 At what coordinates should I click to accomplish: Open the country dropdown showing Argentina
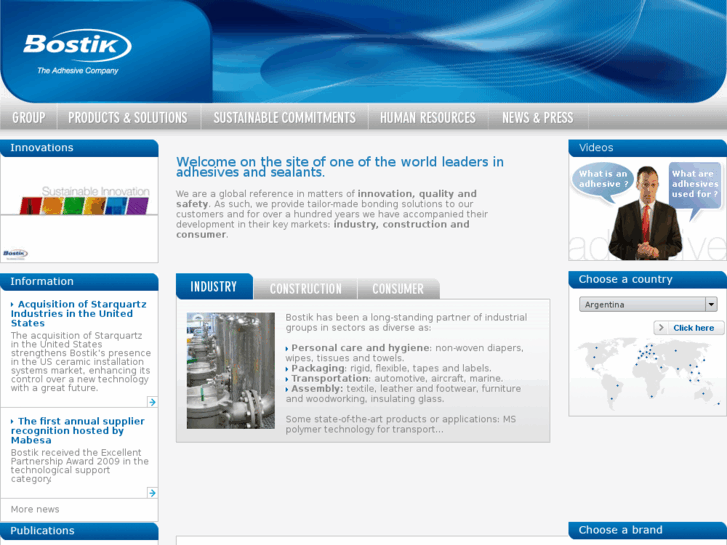648,304
